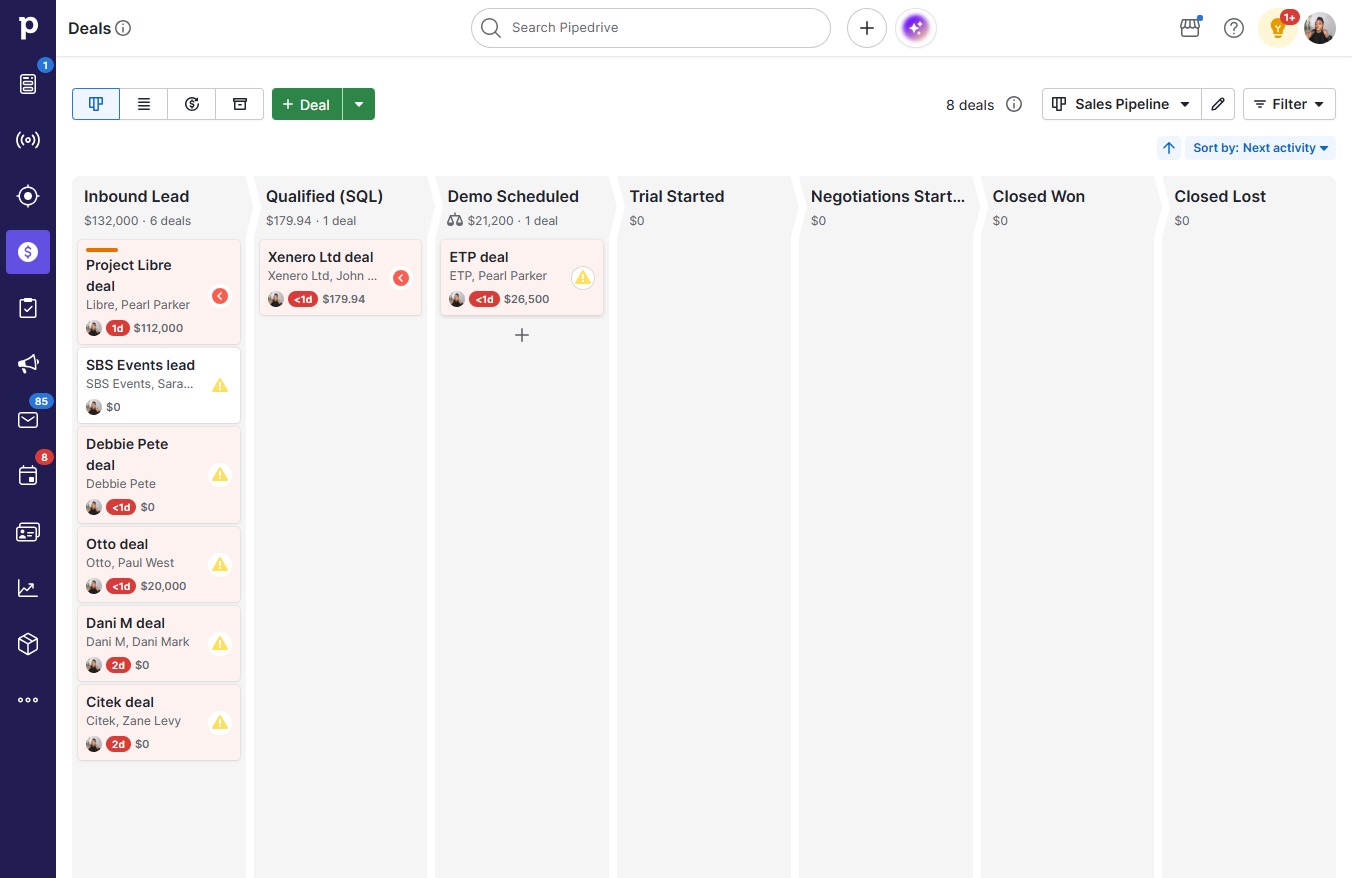Open the Leads inbox in the sidebar
This screenshot has width=1352, height=878.
click(28, 83)
